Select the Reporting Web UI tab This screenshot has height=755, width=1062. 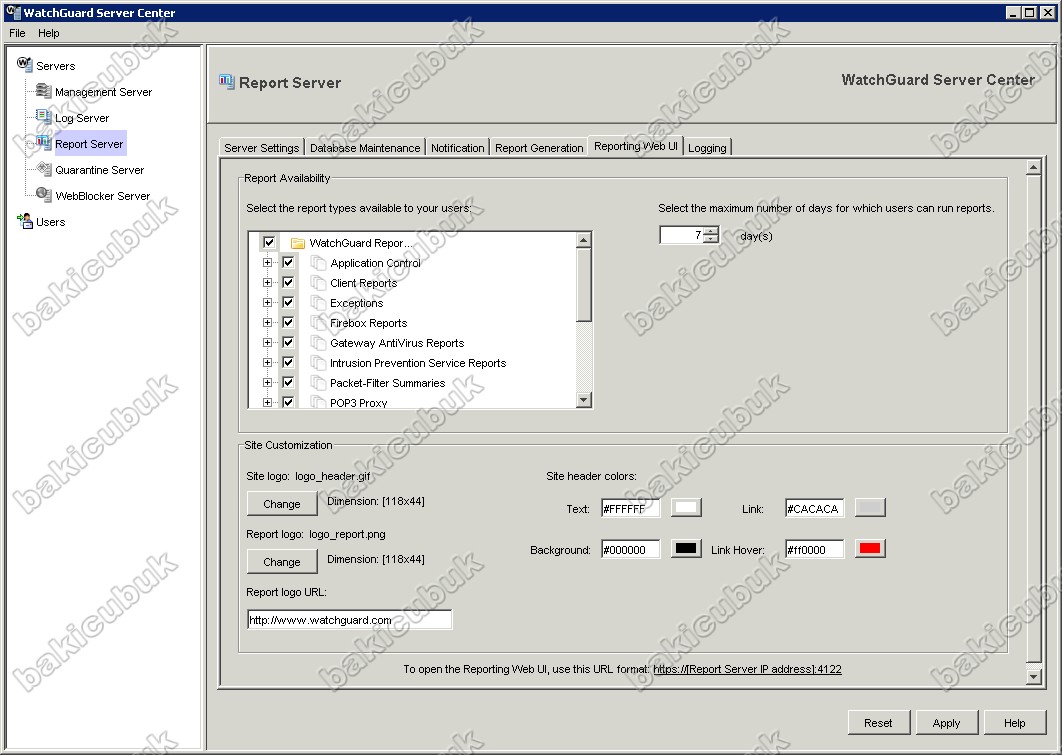pos(636,146)
